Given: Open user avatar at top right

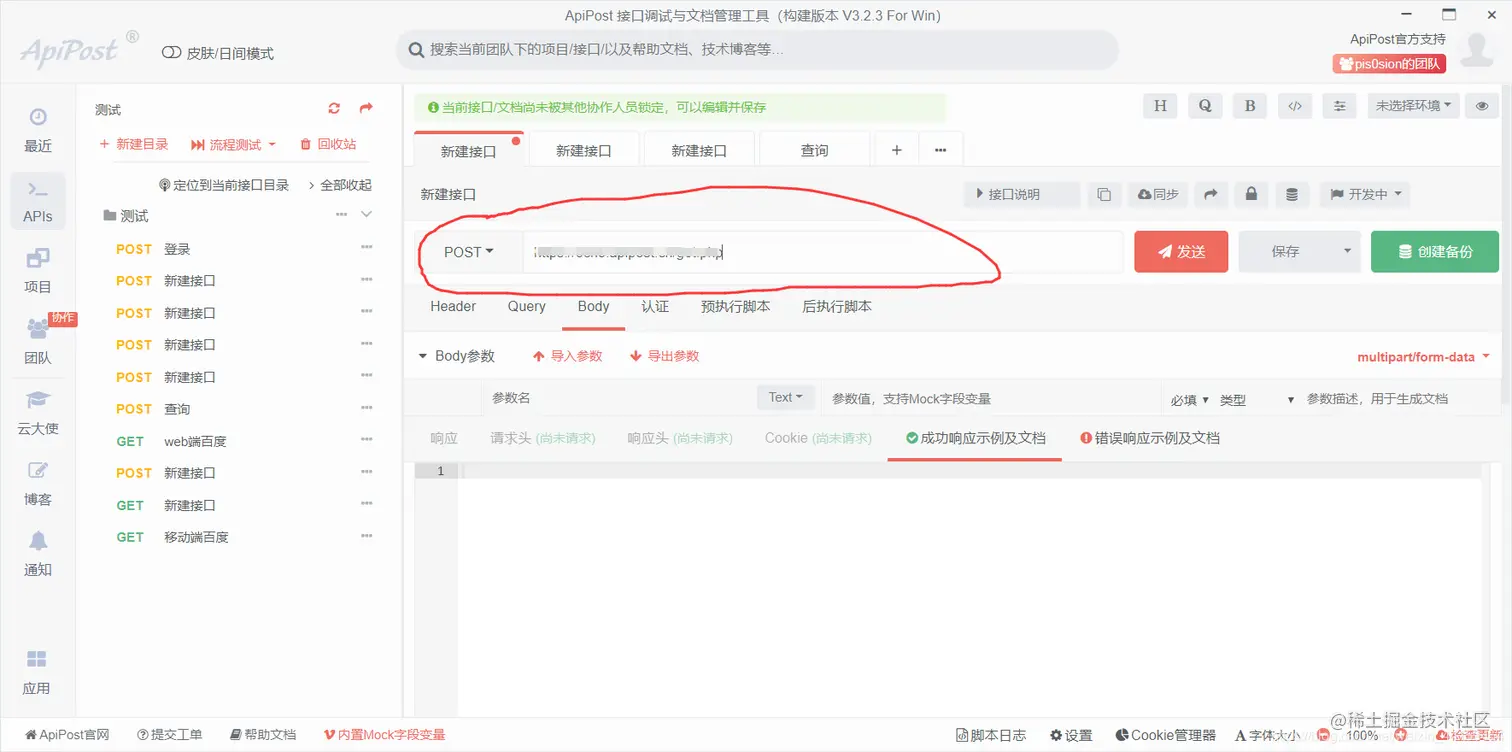Looking at the screenshot, I should pos(1477,49).
